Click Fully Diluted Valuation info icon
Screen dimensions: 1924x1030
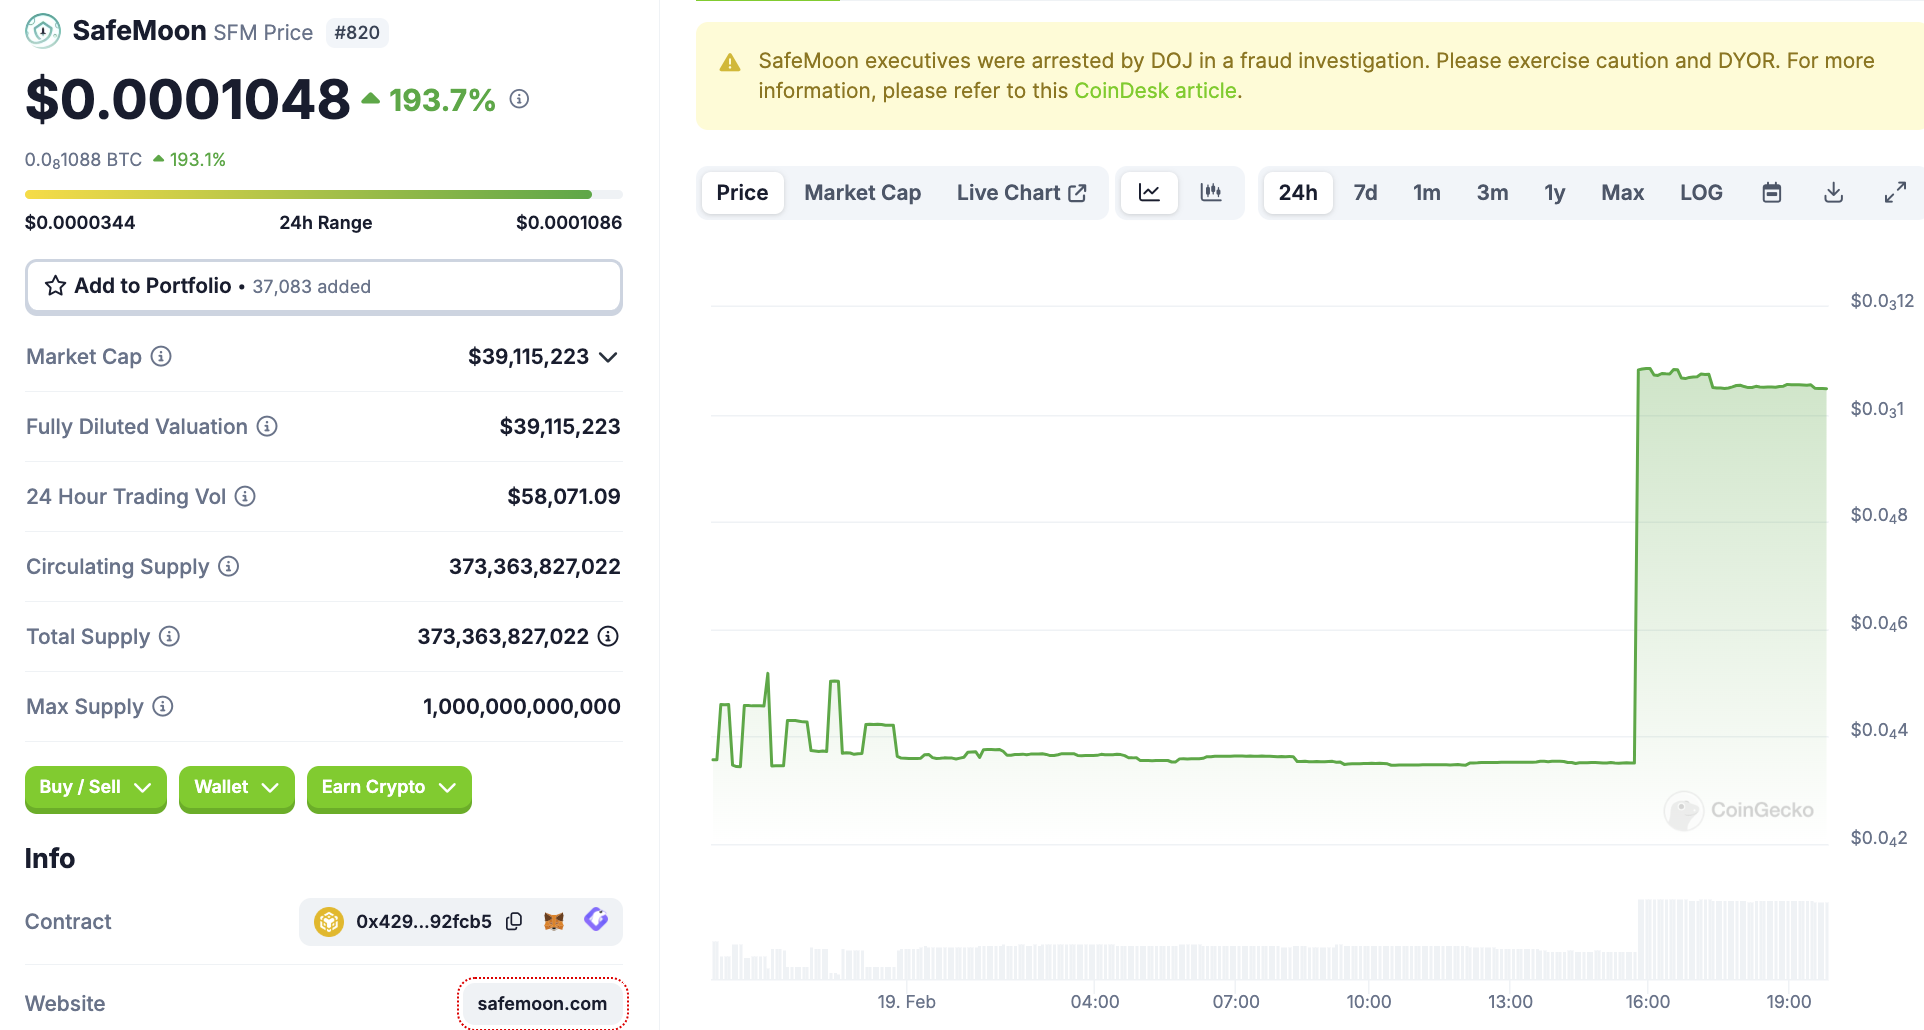267,426
